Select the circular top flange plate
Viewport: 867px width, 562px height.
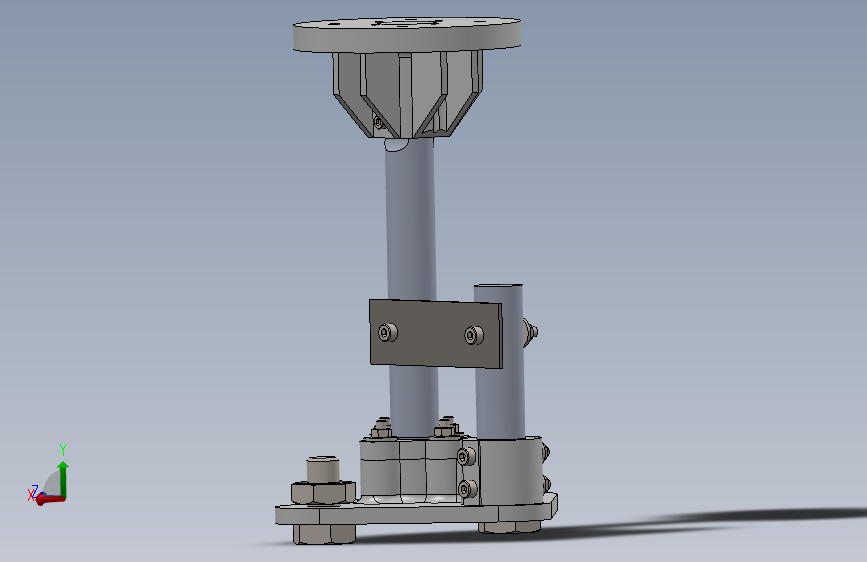[406, 35]
